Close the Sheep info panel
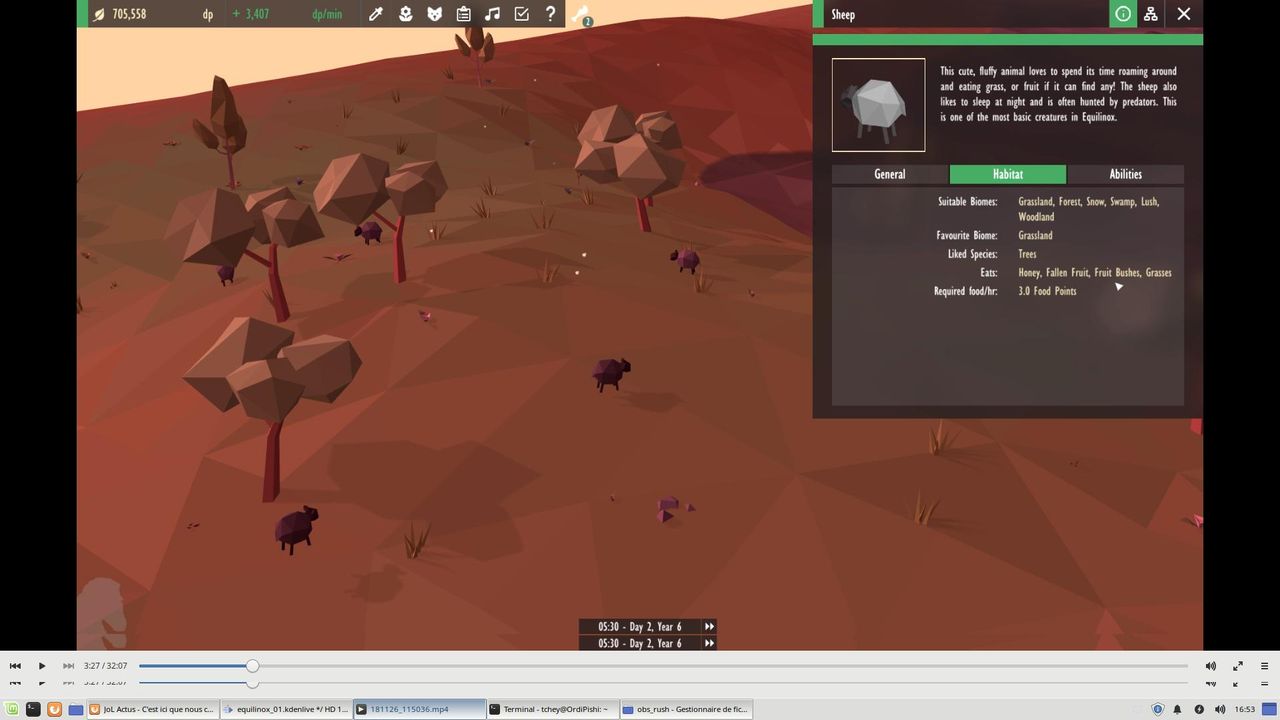This screenshot has width=1280, height=720. tap(1184, 14)
